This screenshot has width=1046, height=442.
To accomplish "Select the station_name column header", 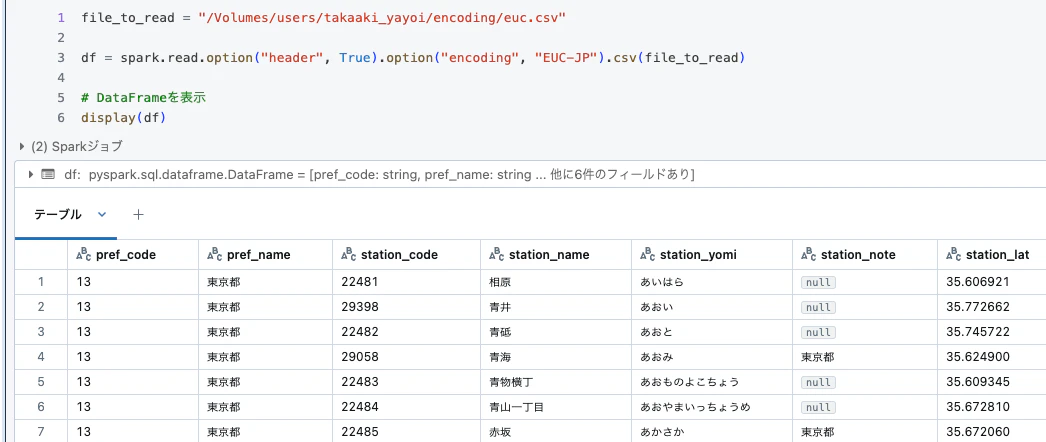I will point(556,255).
